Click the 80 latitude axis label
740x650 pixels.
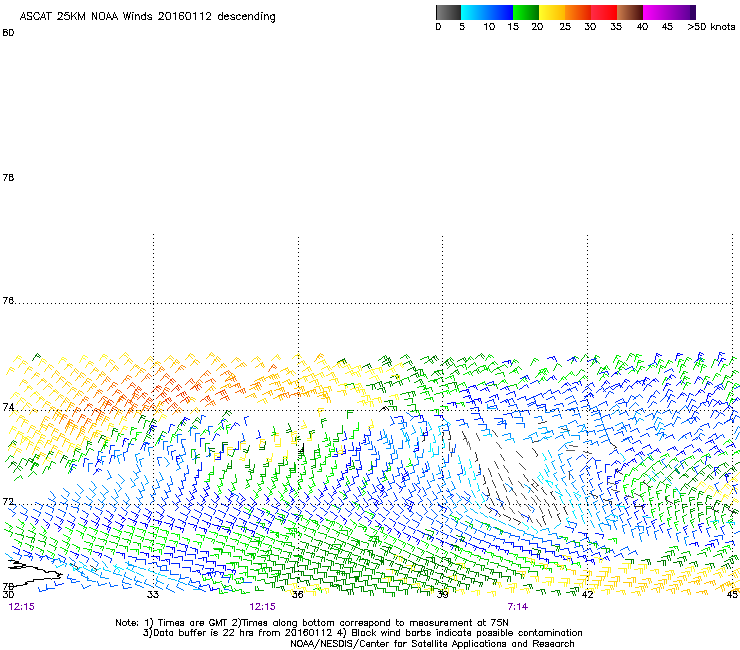8,33
